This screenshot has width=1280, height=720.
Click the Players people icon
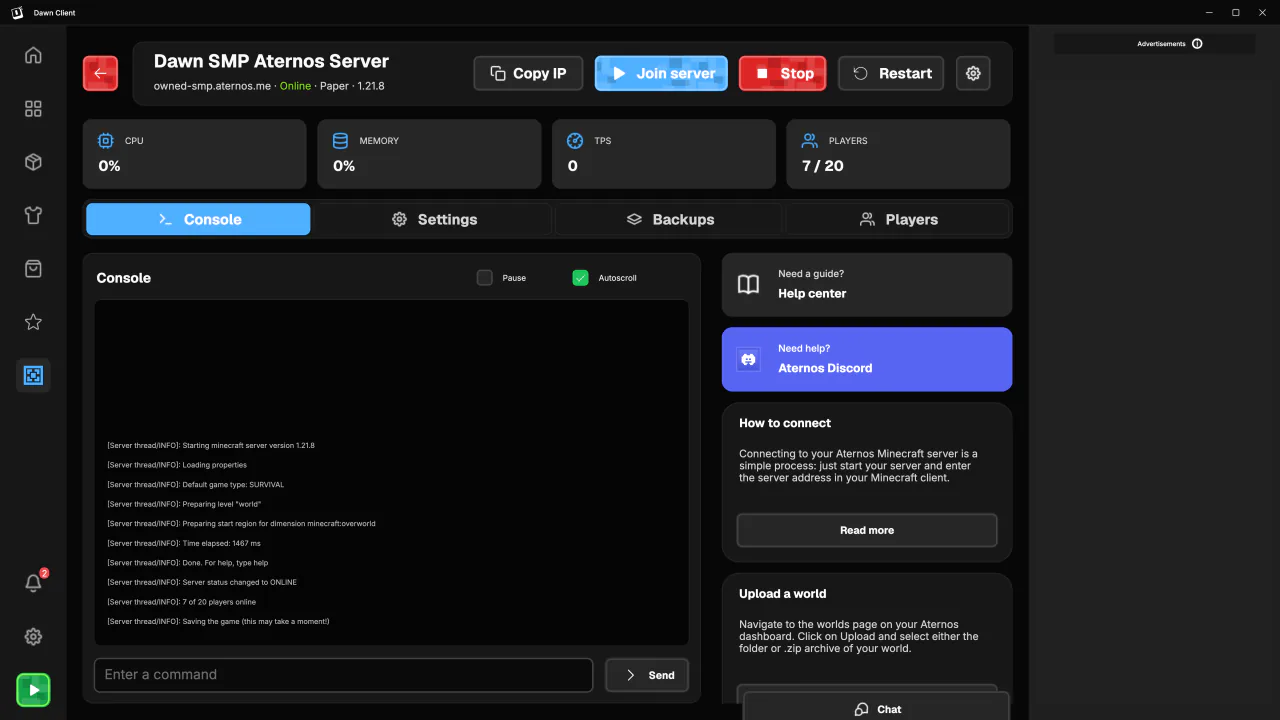[x=810, y=141]
